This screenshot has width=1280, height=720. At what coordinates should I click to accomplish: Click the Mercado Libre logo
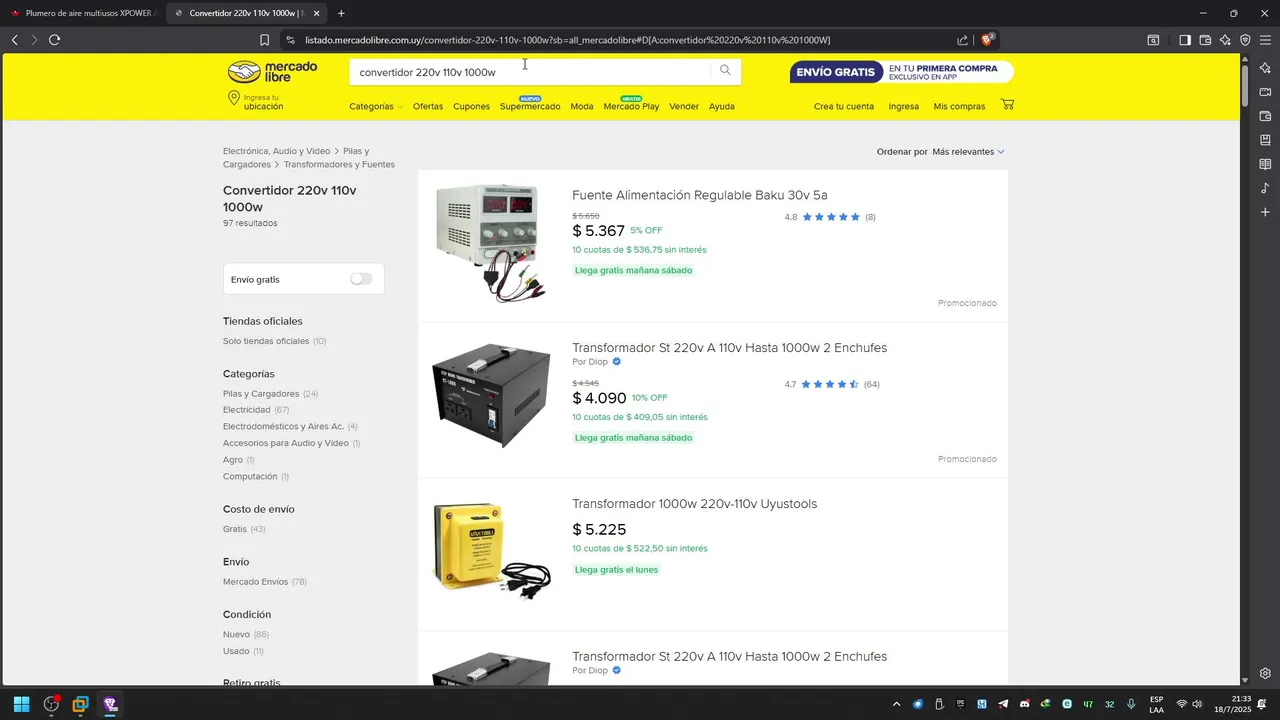[x=272, y=72]
